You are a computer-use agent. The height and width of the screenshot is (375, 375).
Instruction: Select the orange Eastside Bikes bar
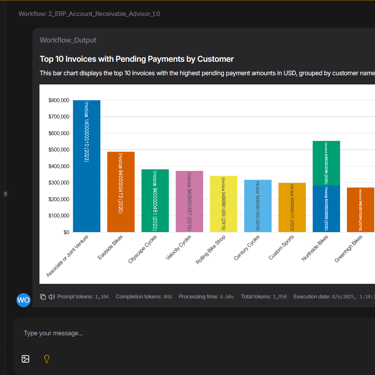121,192
